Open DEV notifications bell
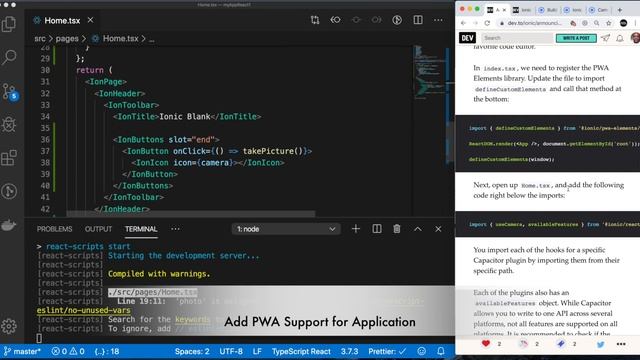Screen dimensions: 640x360 620,38
